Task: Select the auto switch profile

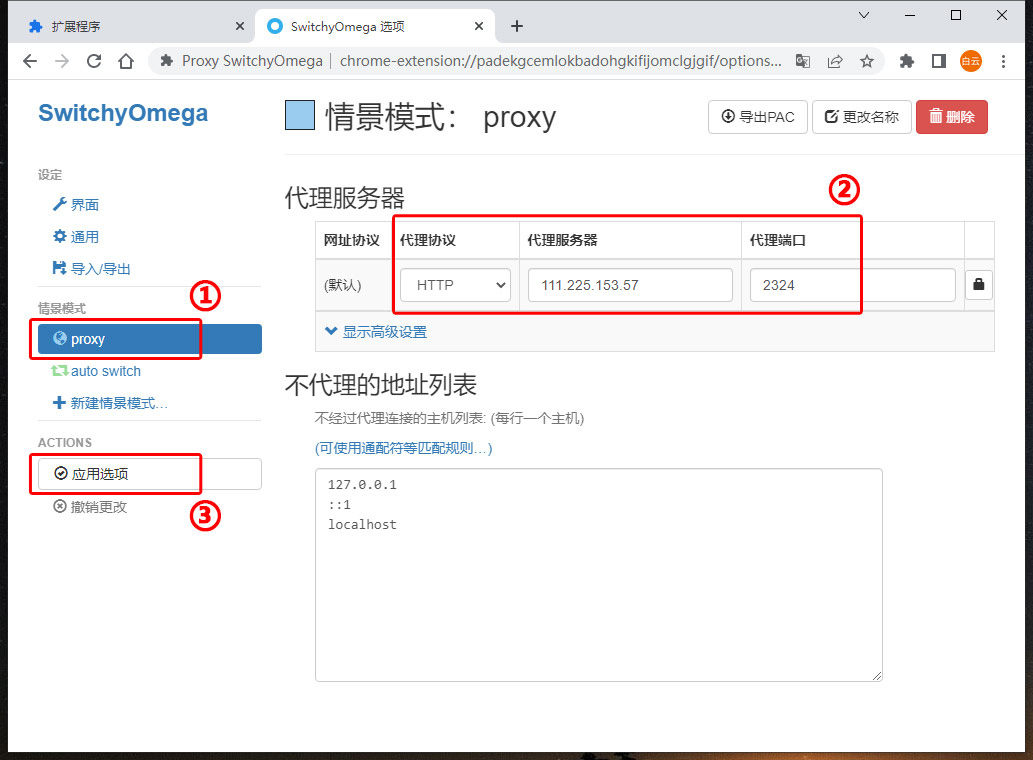Action: 96,371
